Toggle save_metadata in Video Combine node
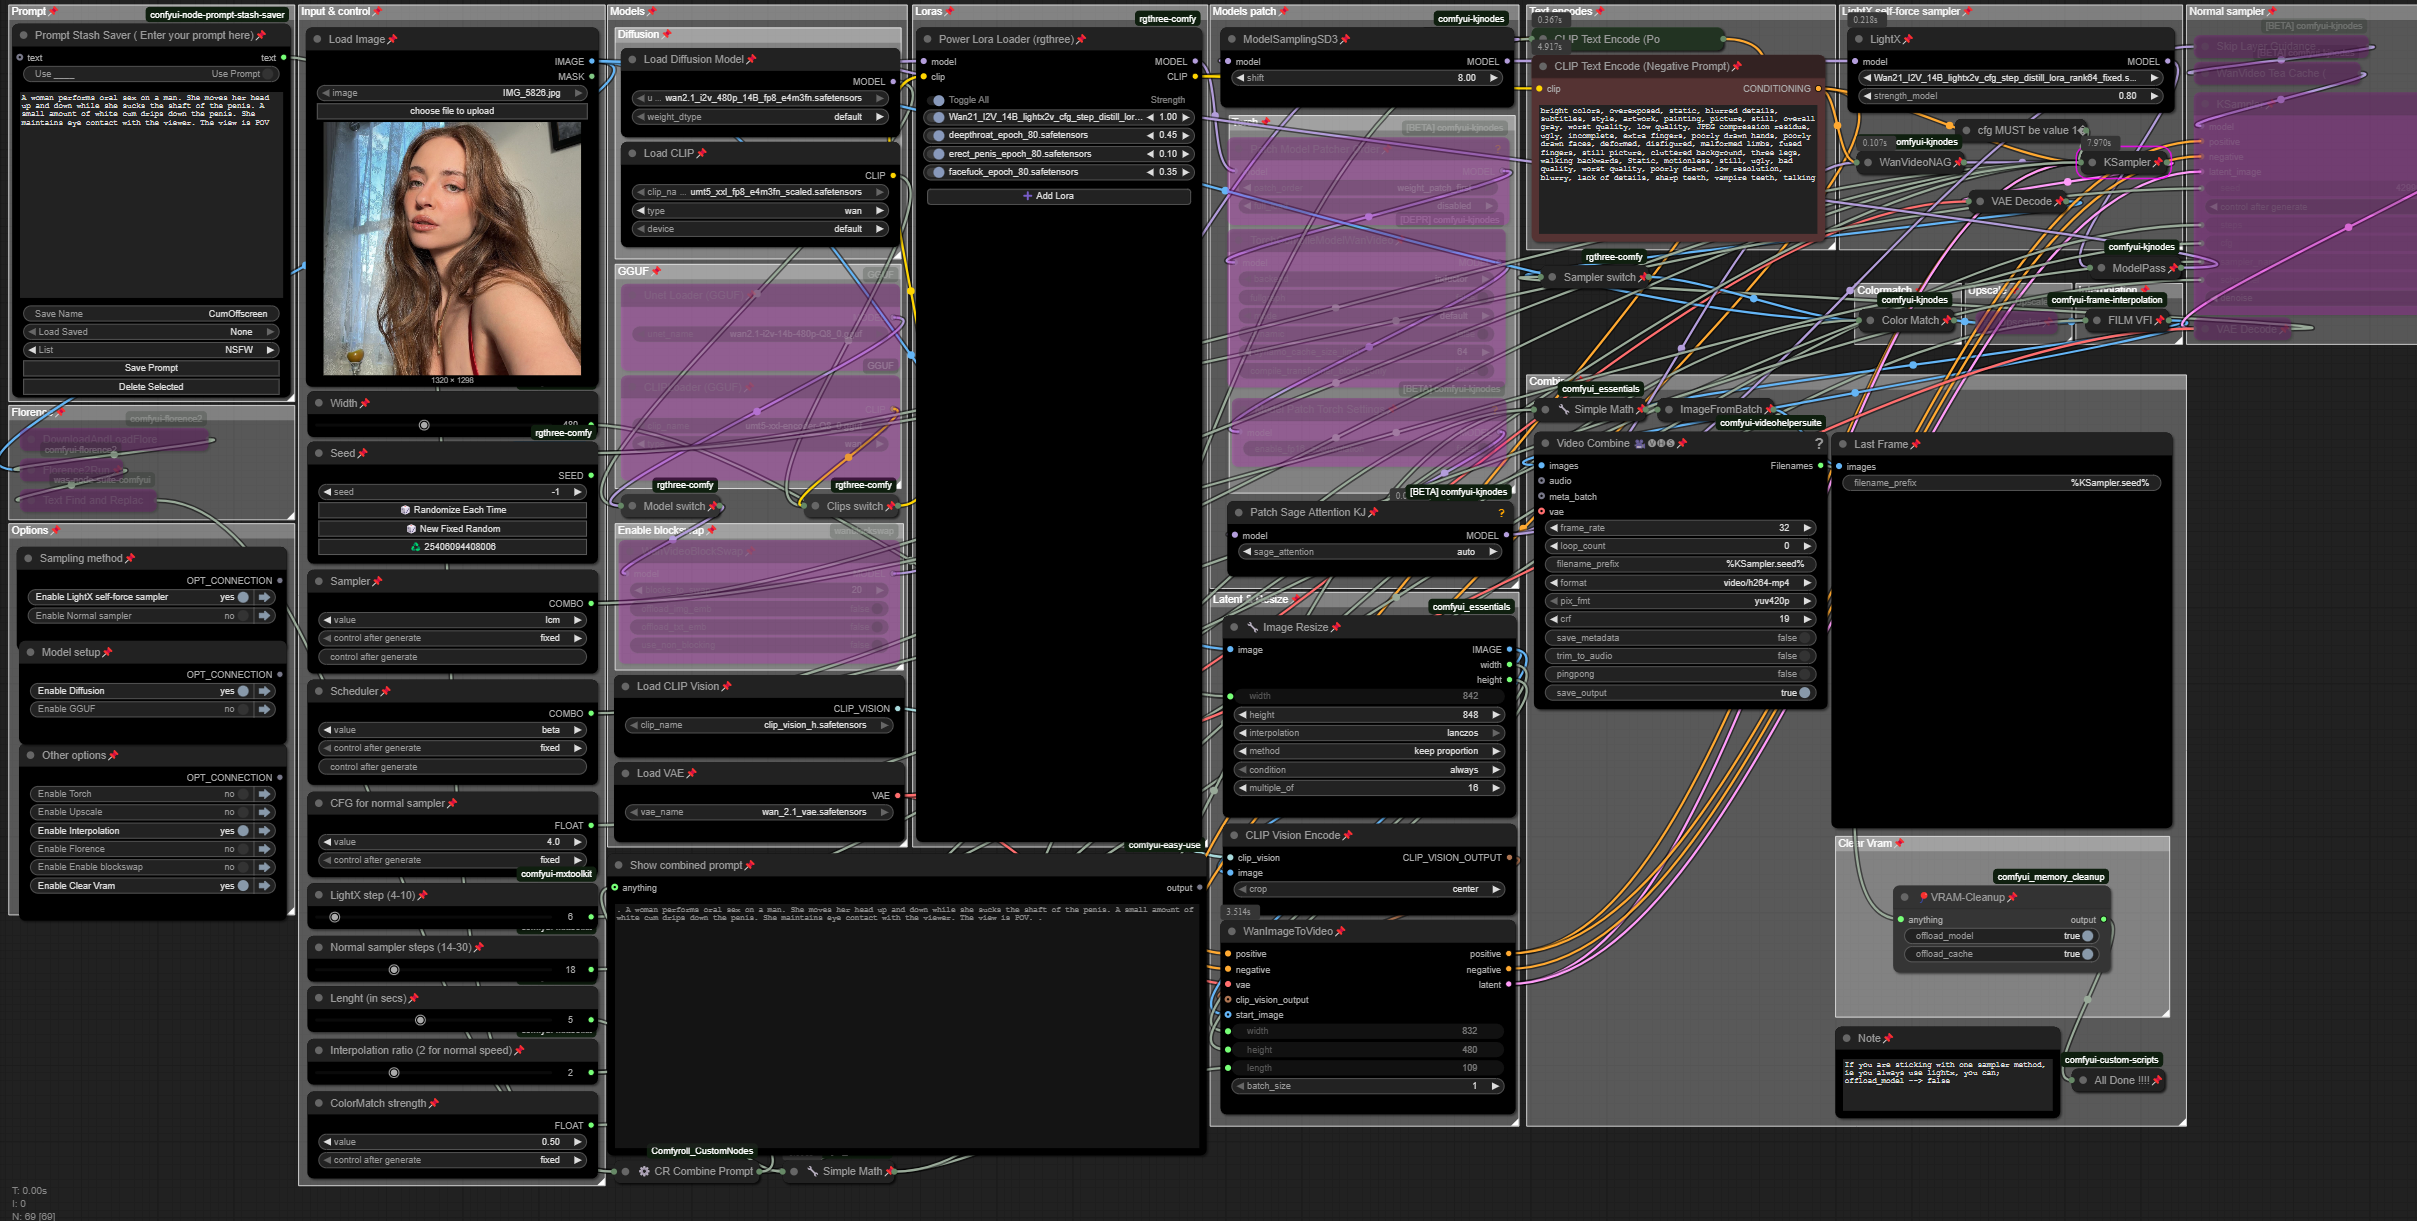Viewport: 2417px width, 1221px height. [x=1805, y=638]
